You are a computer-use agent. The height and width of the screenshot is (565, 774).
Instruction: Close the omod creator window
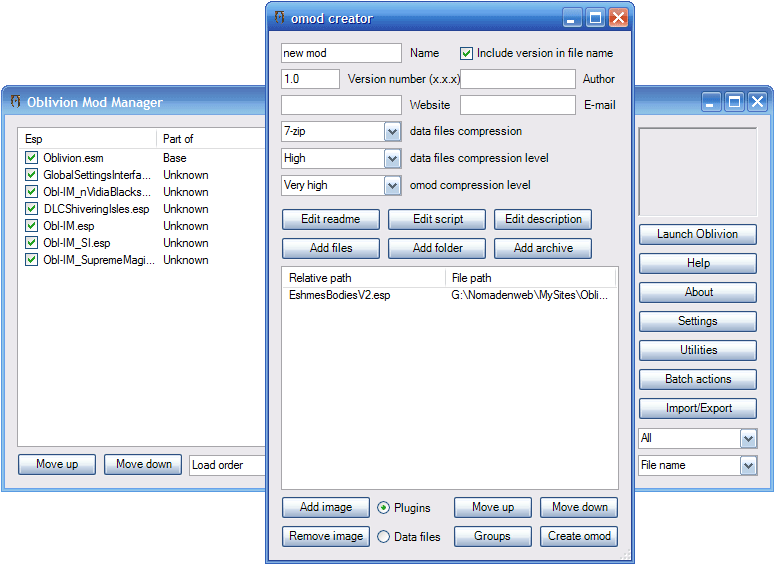(618, 18)
